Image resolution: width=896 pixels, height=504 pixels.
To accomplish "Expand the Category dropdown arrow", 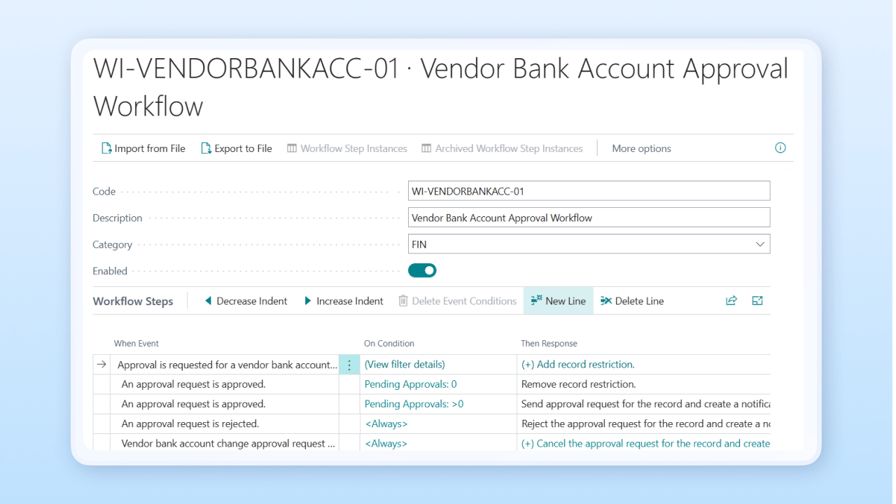I will (759, 244).
